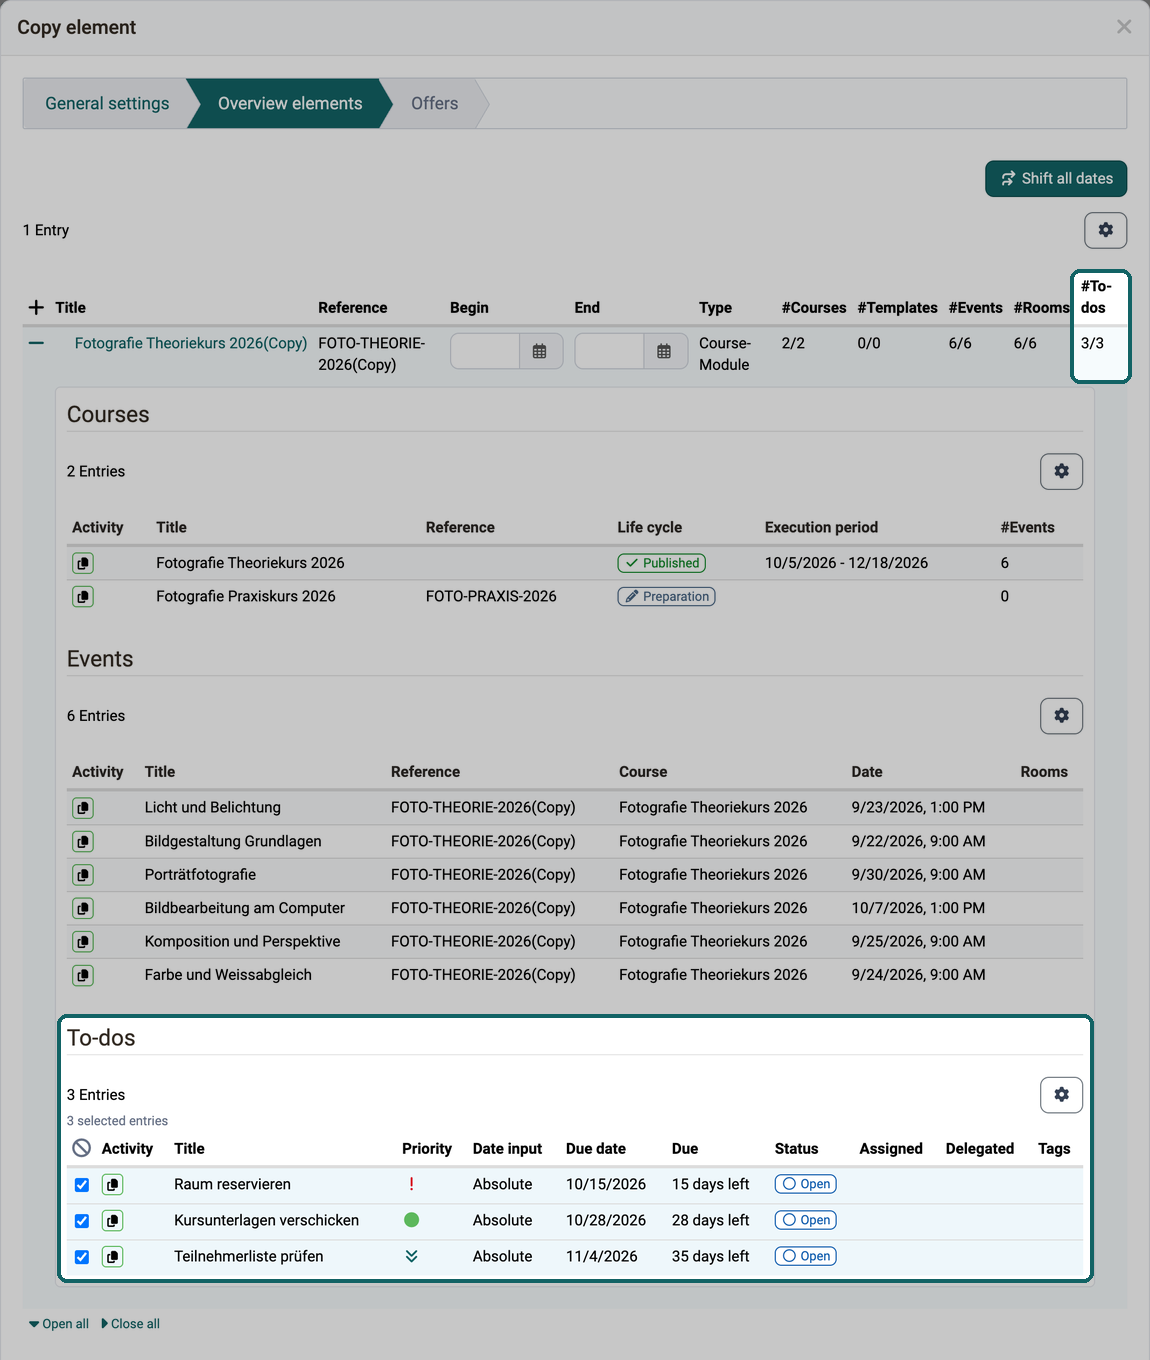Select the Overview elements step
Image resolution: width=1150 pixels, height=1360 pixels.
click(290, 103)
